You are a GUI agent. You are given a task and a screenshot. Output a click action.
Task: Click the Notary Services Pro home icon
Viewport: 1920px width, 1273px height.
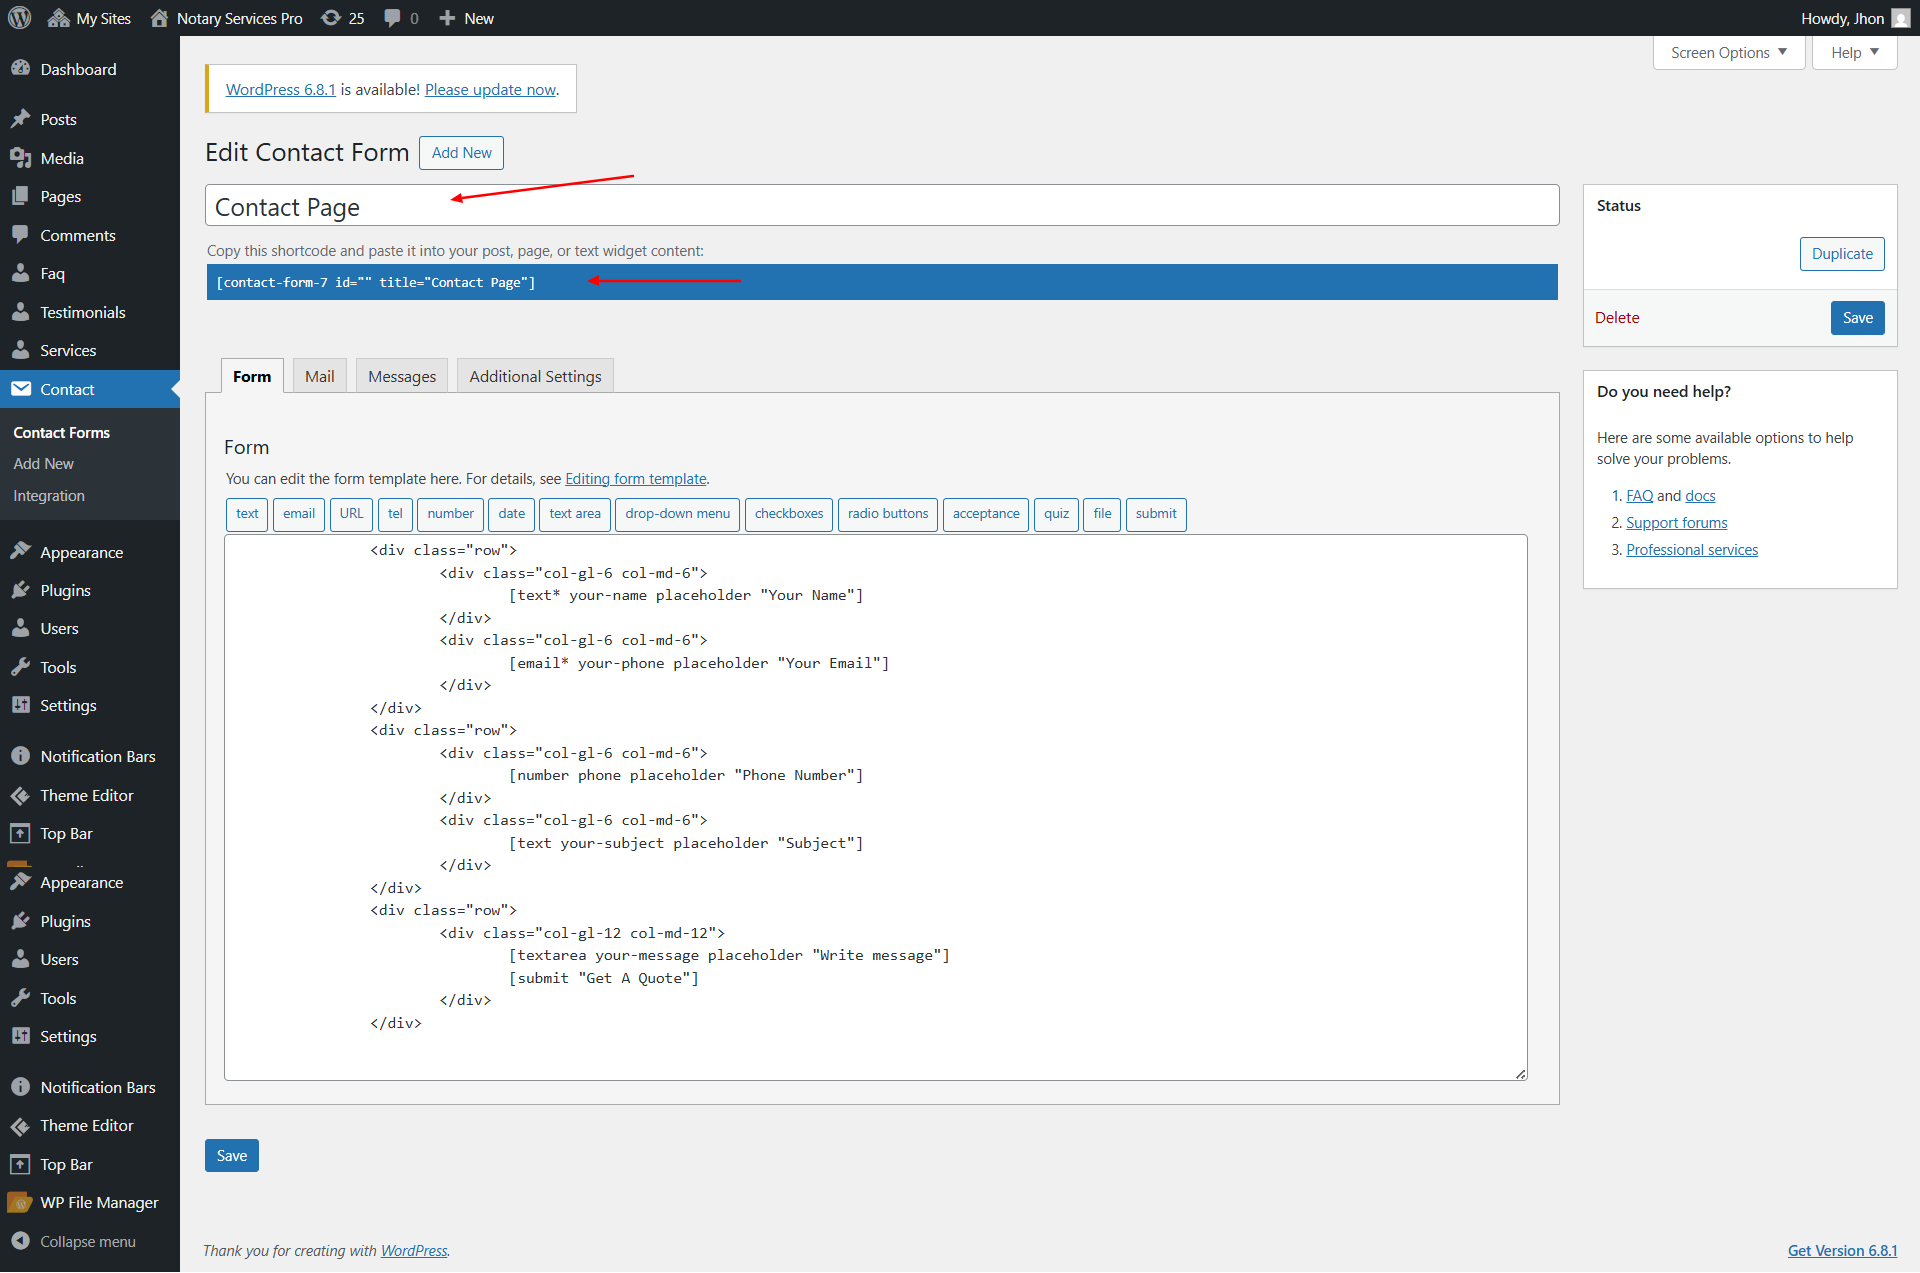[159, 18]
